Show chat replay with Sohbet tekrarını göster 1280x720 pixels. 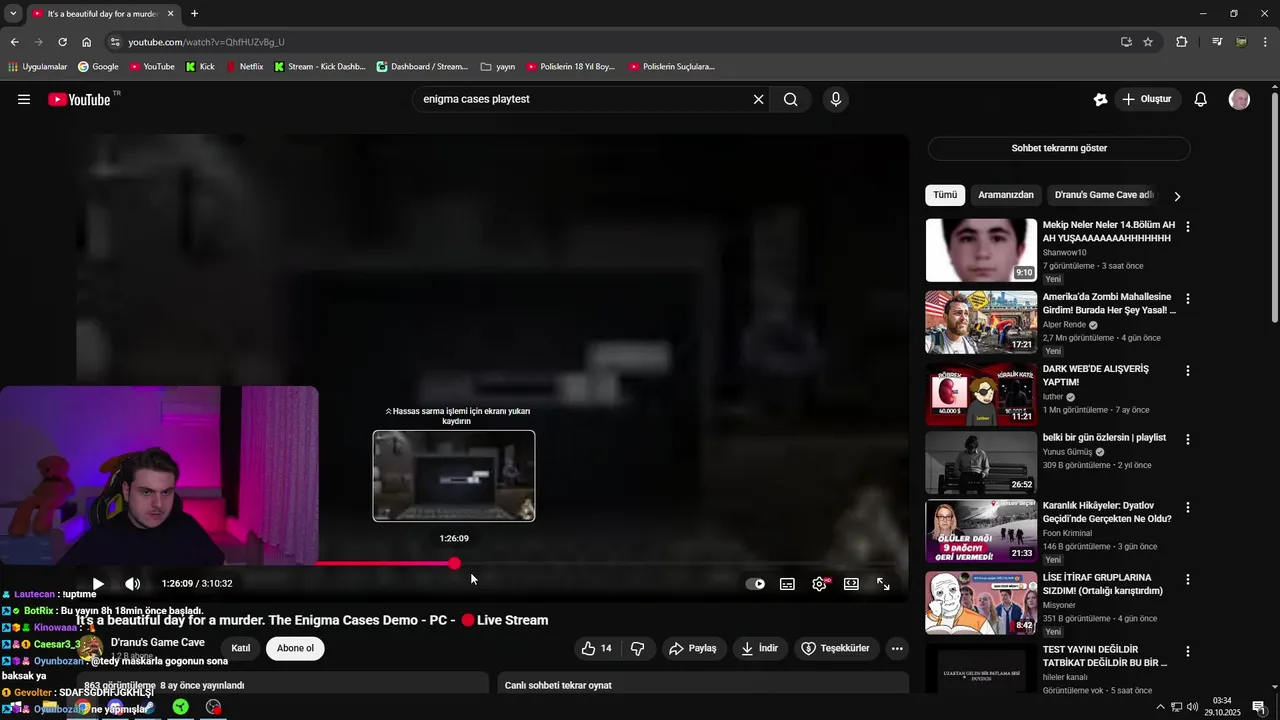pos(1059,148)
